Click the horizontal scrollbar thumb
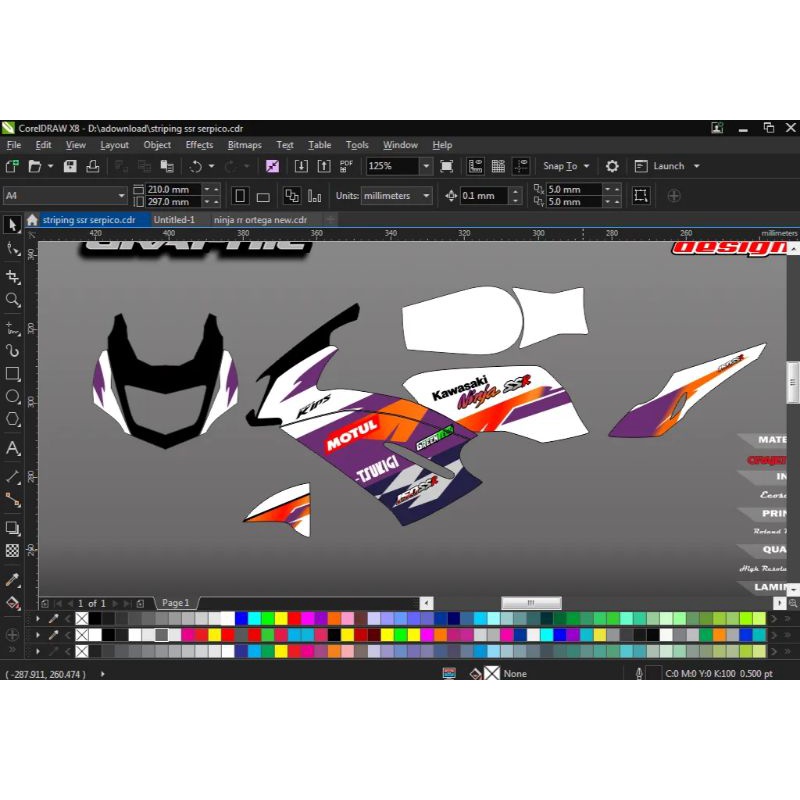Screen dimensions: 800x800 tap(531, 603)
